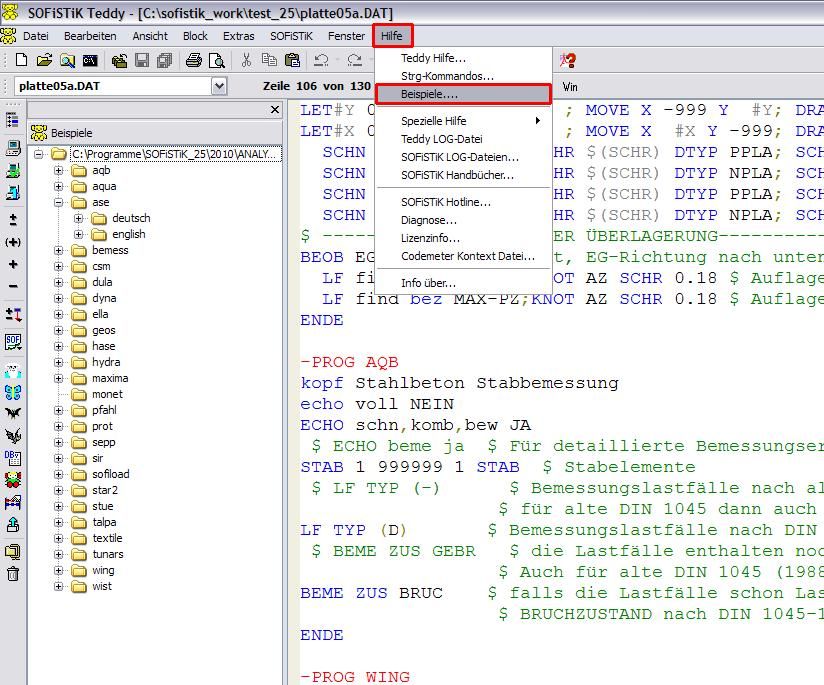
Task: Click the find-in-files magnifier folder icon
Action: [x=67, y=60]
